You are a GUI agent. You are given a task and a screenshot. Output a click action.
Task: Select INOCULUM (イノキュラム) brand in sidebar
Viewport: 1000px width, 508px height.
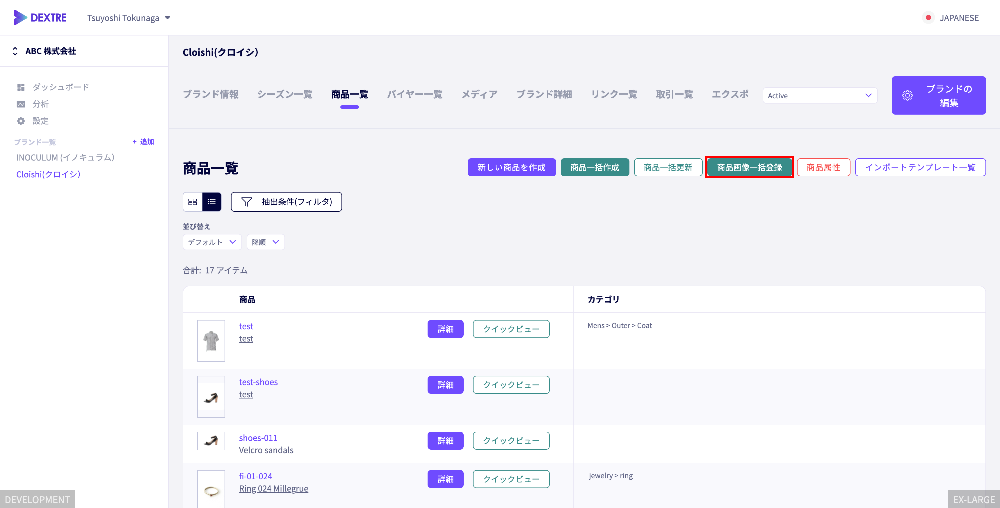65,157
